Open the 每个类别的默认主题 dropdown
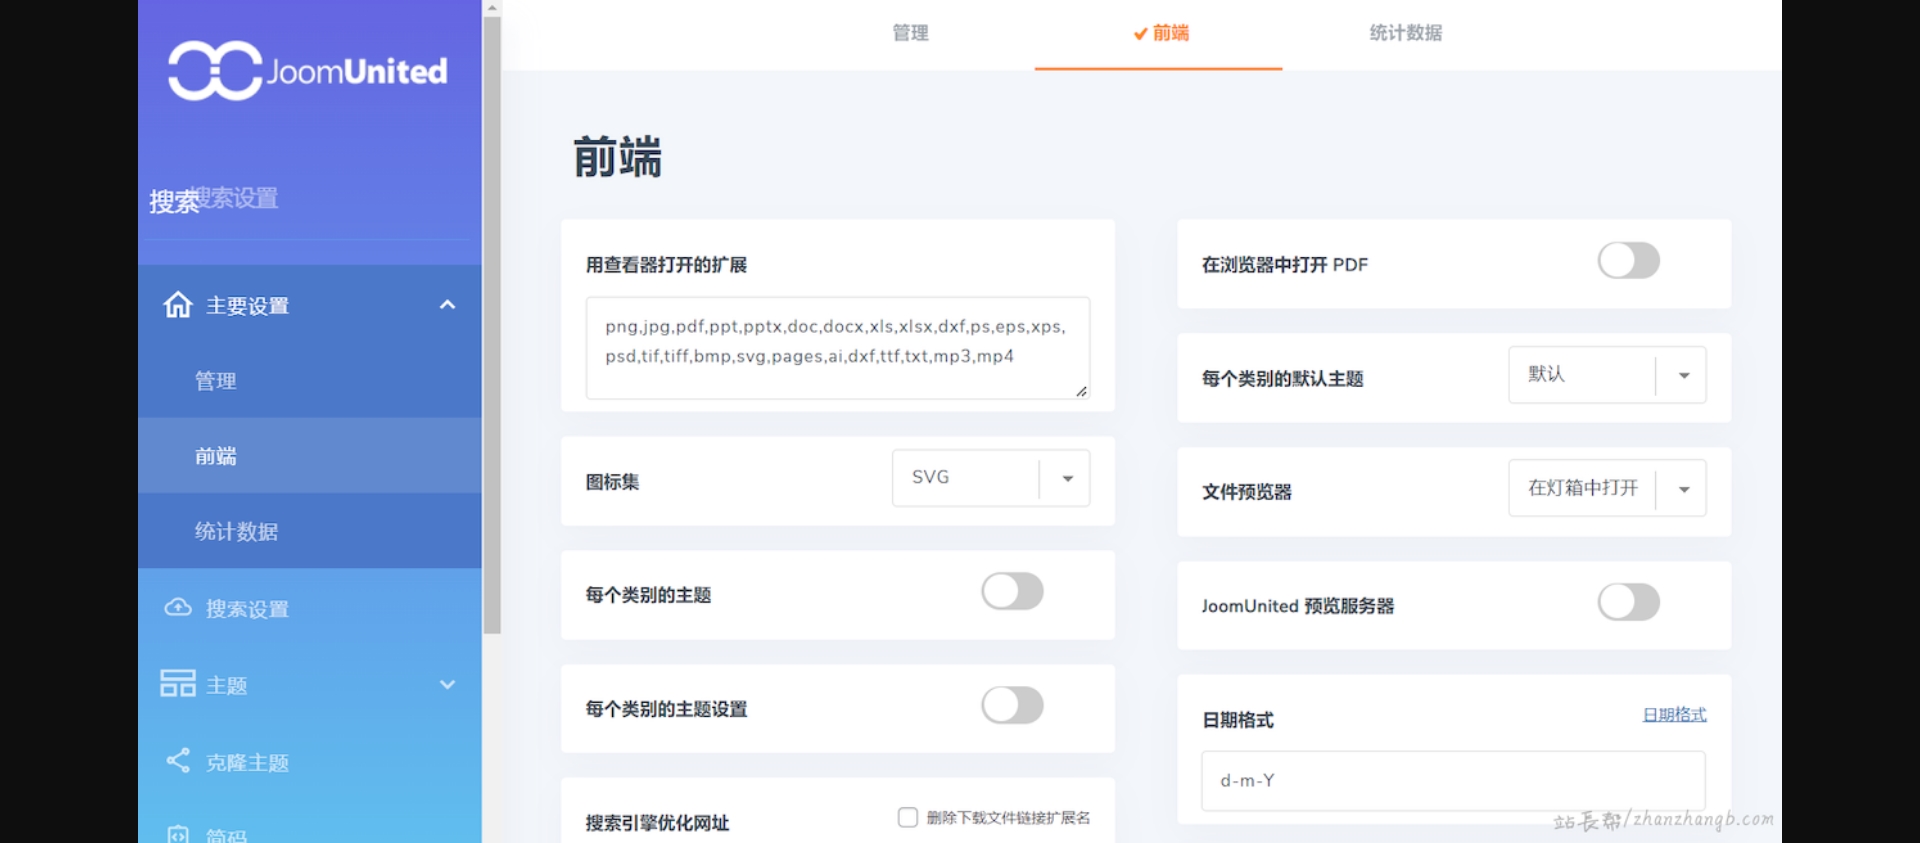The image size is (1920, 843). [x=1606, y=375]
